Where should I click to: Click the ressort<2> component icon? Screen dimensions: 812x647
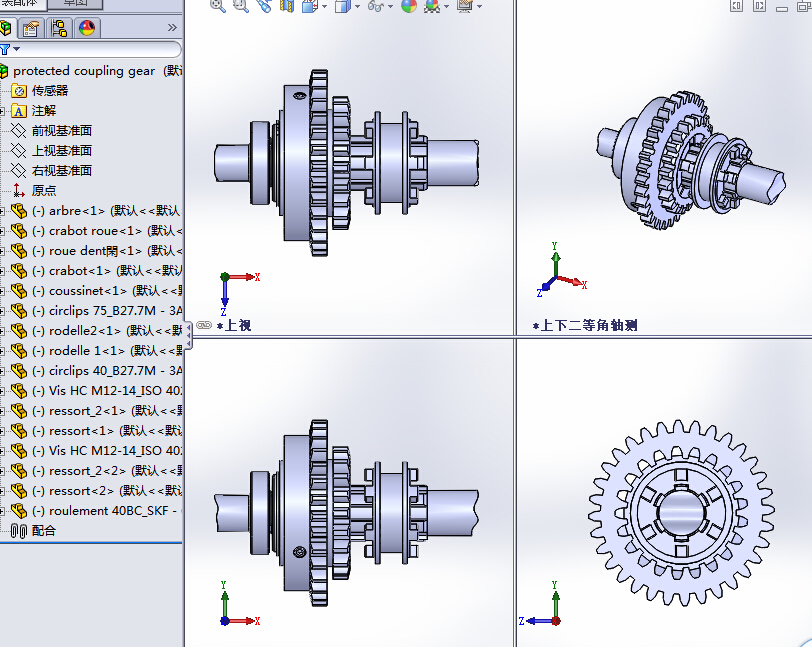[19, 491]
